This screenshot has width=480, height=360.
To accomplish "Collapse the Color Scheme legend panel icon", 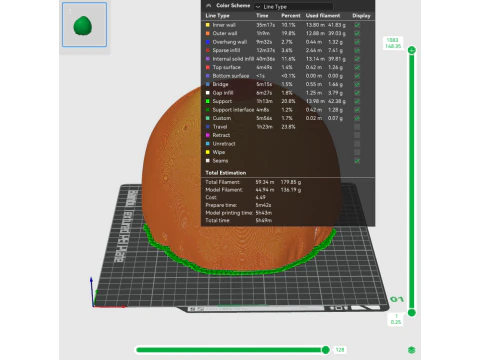I will tap(209, 6).
